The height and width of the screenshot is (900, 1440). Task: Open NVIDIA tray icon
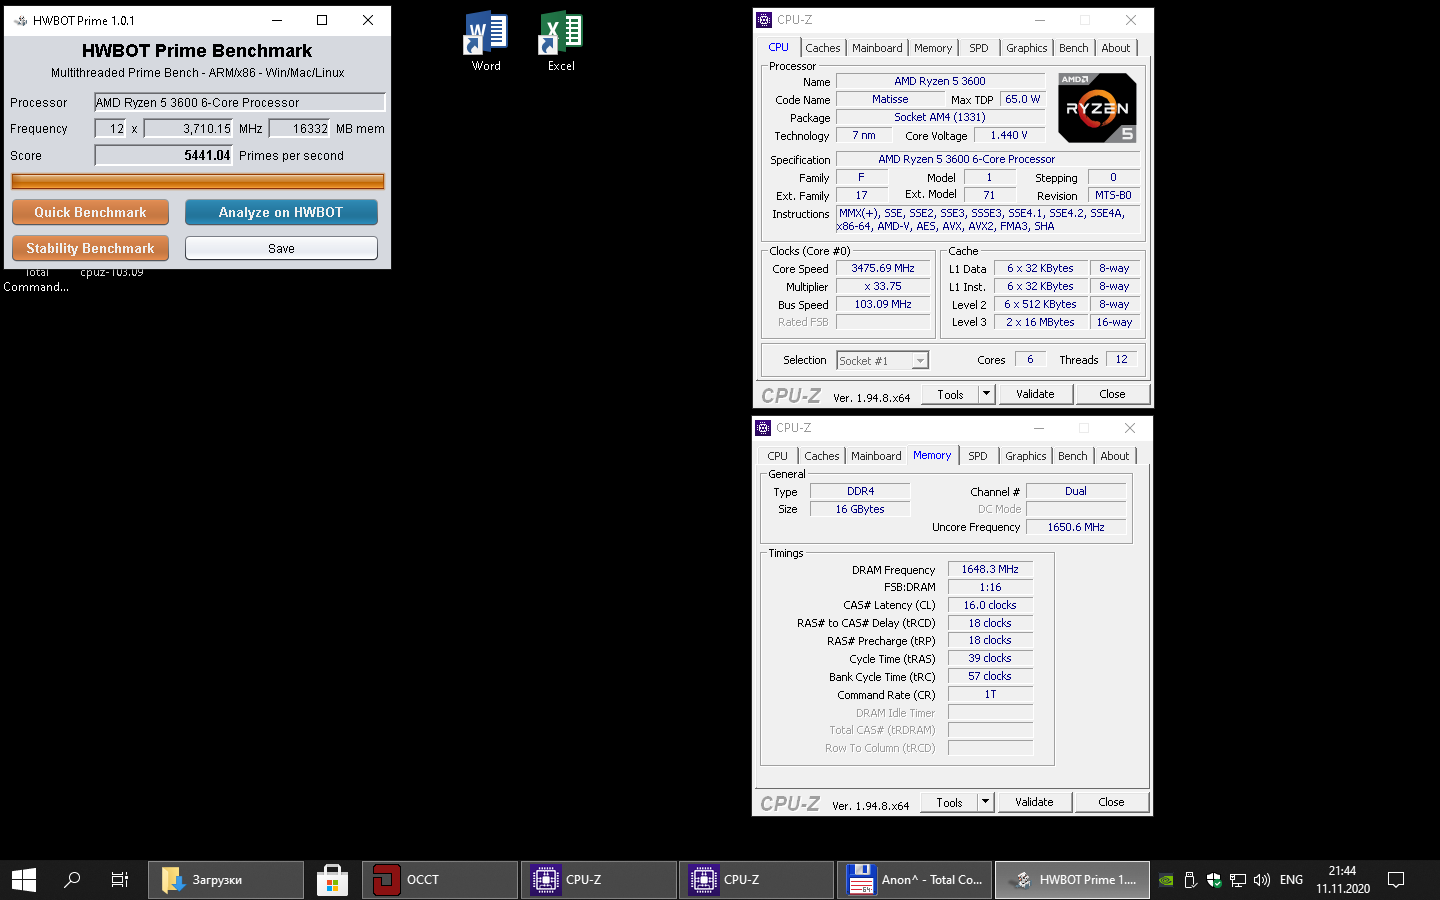coord(1166,880)
